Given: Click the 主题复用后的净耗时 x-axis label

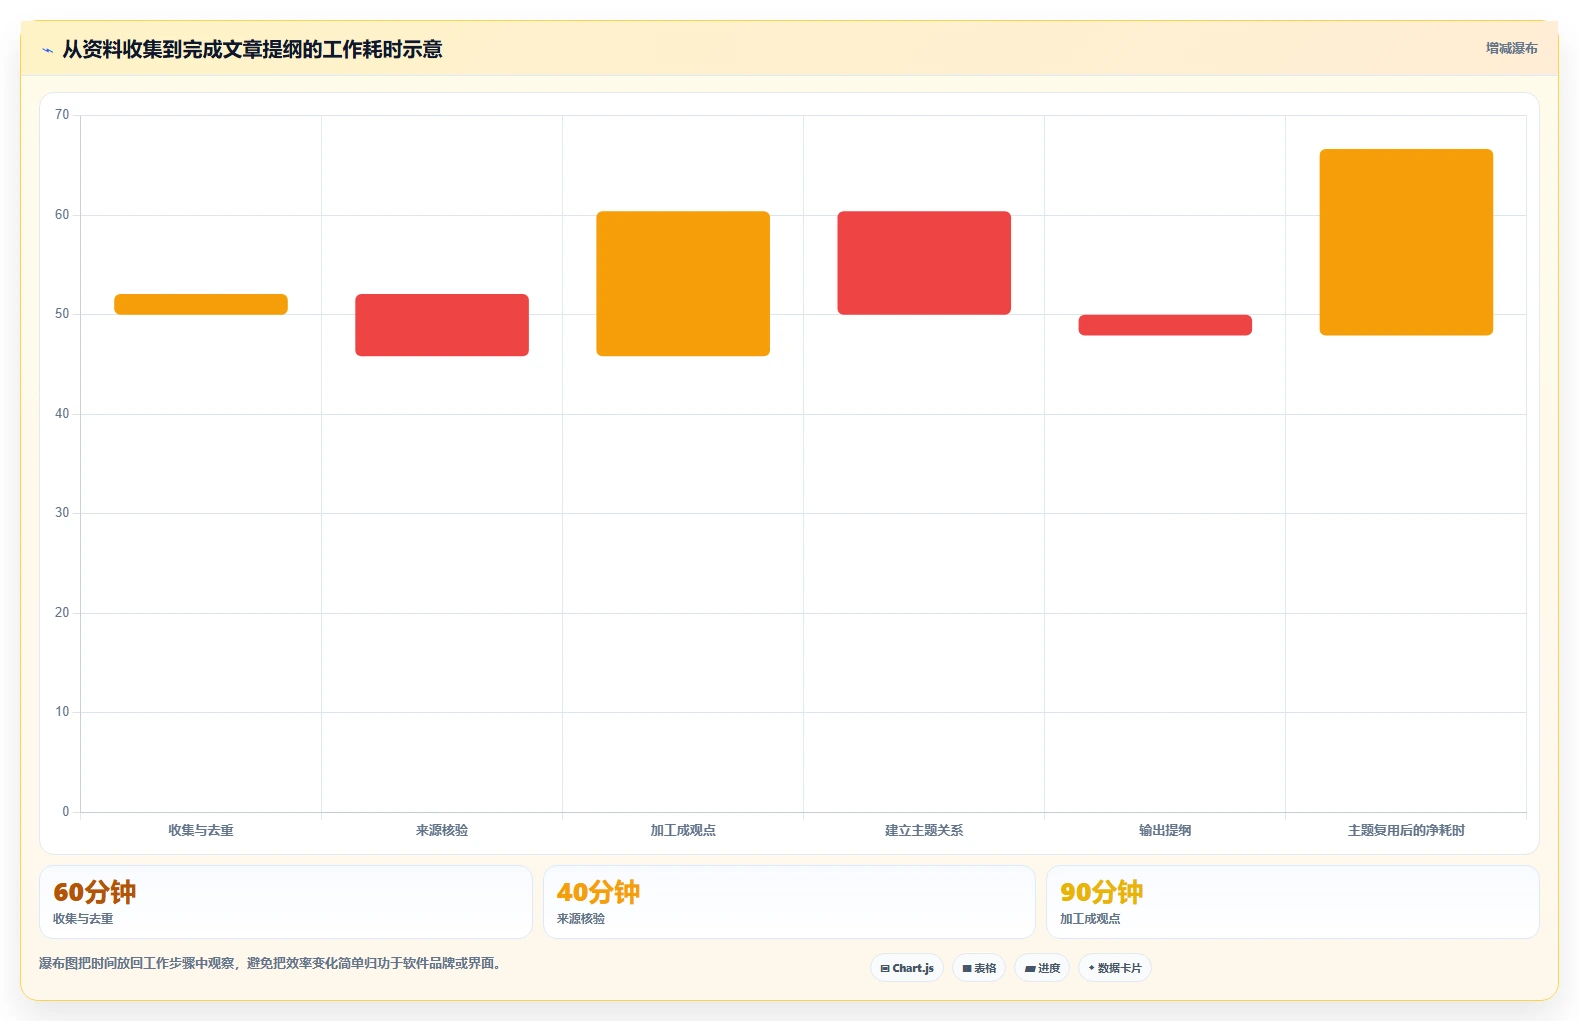Looking at the screenshot, I should 1406,830.
